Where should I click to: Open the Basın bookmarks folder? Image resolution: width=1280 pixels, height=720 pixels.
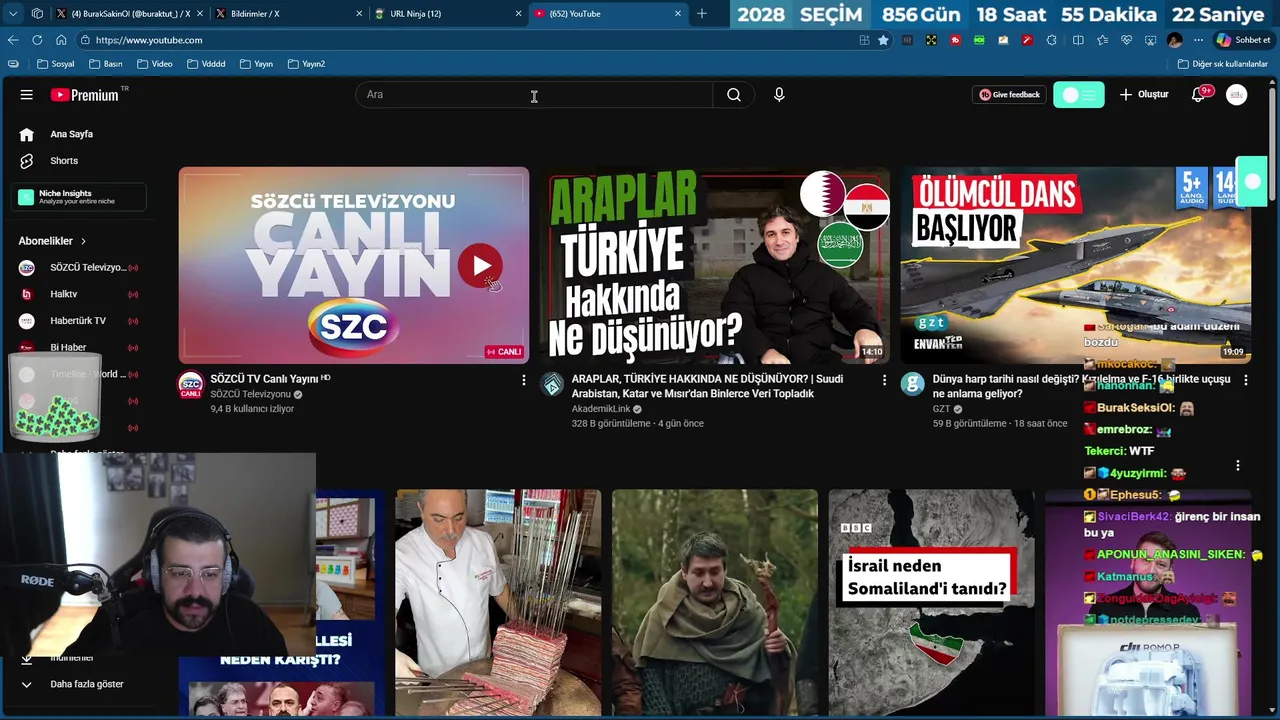pyautogui.click(x=105, y=64)
